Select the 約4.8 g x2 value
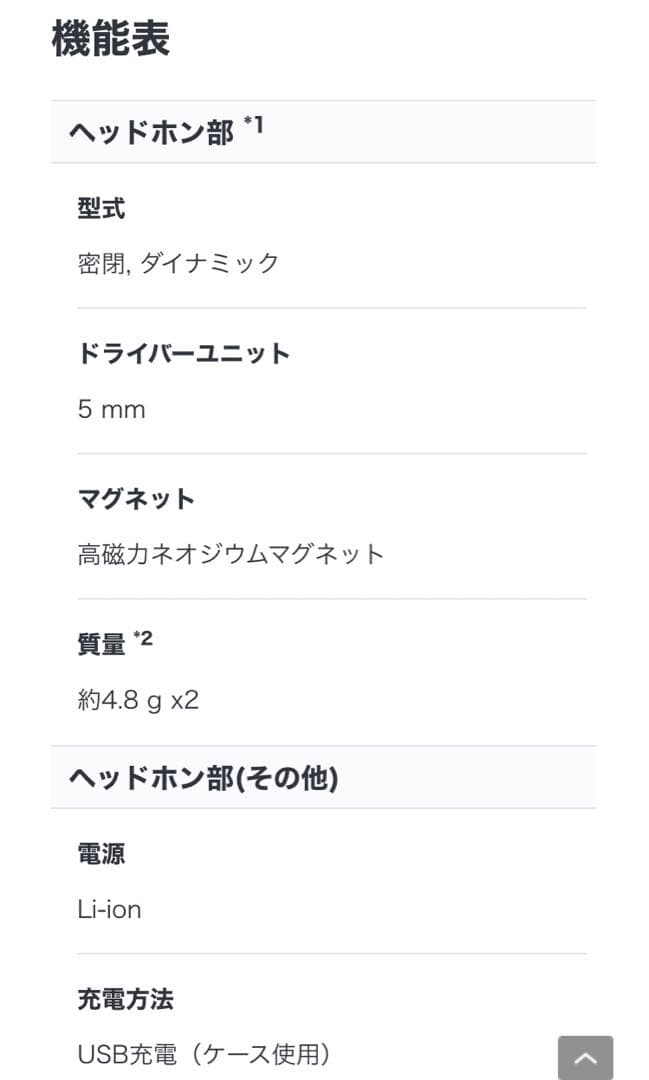 coord(137,699)
